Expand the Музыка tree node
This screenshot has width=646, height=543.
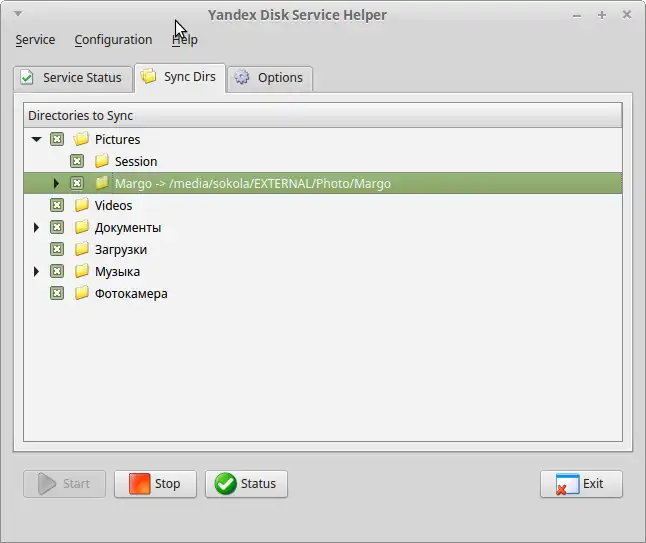click(36, 271)
